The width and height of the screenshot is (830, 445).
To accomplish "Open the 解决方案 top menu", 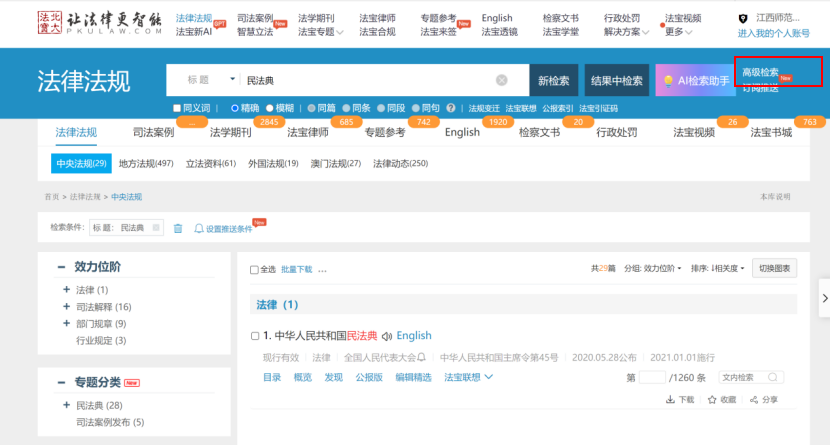I will (626, 32).
